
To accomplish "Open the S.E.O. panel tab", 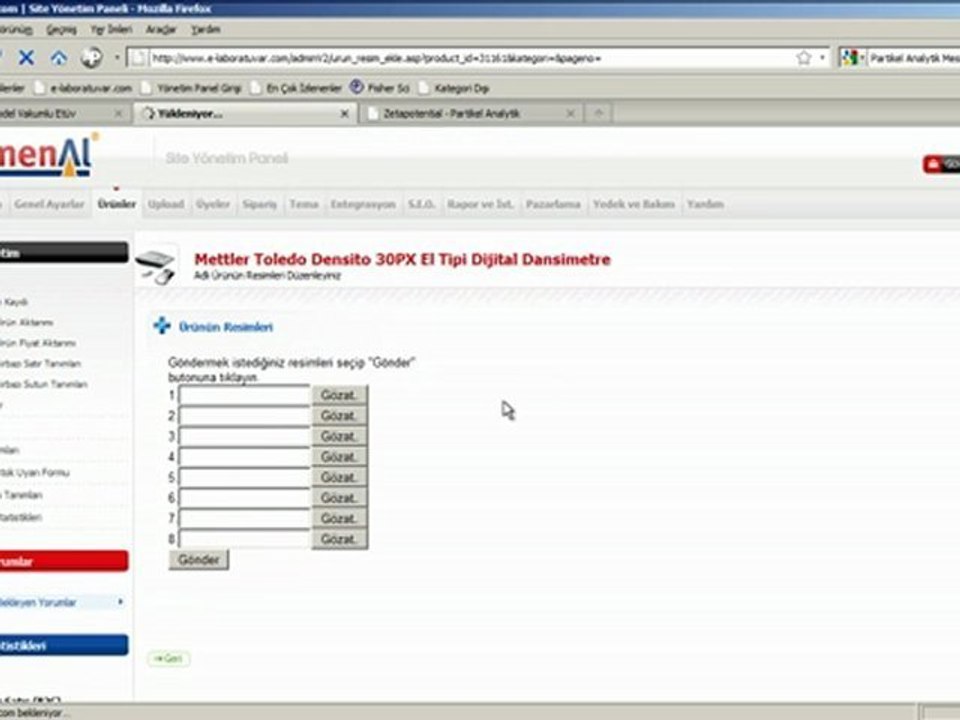I will (422, 204).
